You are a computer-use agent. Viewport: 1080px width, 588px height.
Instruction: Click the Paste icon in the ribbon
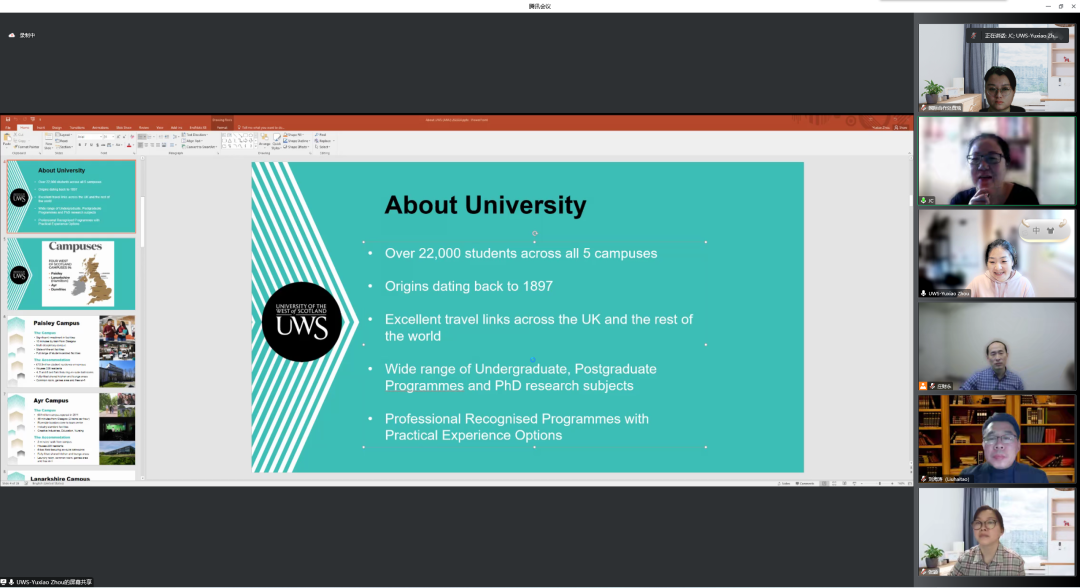(x=7, y=139)
